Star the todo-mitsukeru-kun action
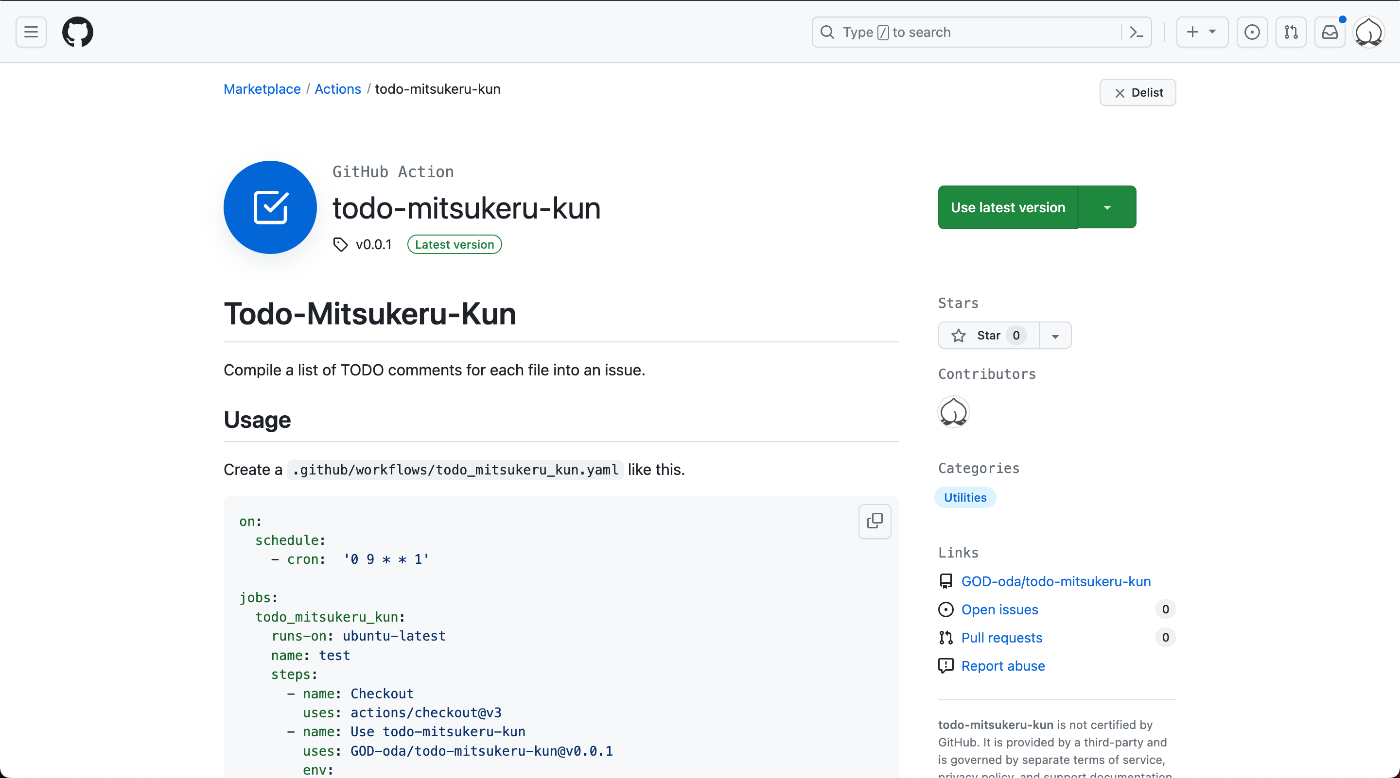The height and width of the screenshot is (778, 1400). [988, 335]
